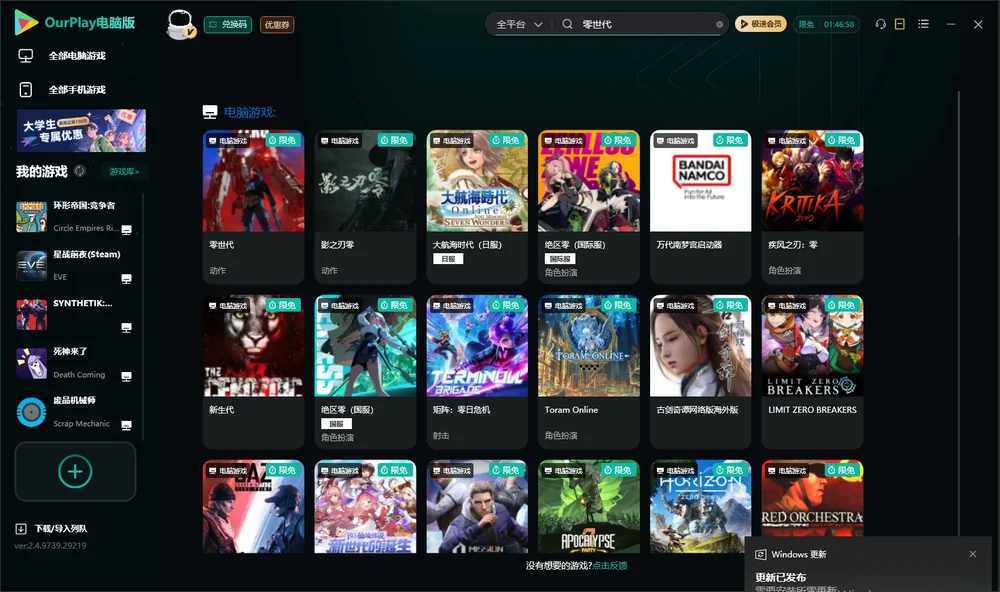Image resolution: width=1000 pixels, height=592 pixels.
Task: Open the 极速会员 membership button
Action: 760,24
